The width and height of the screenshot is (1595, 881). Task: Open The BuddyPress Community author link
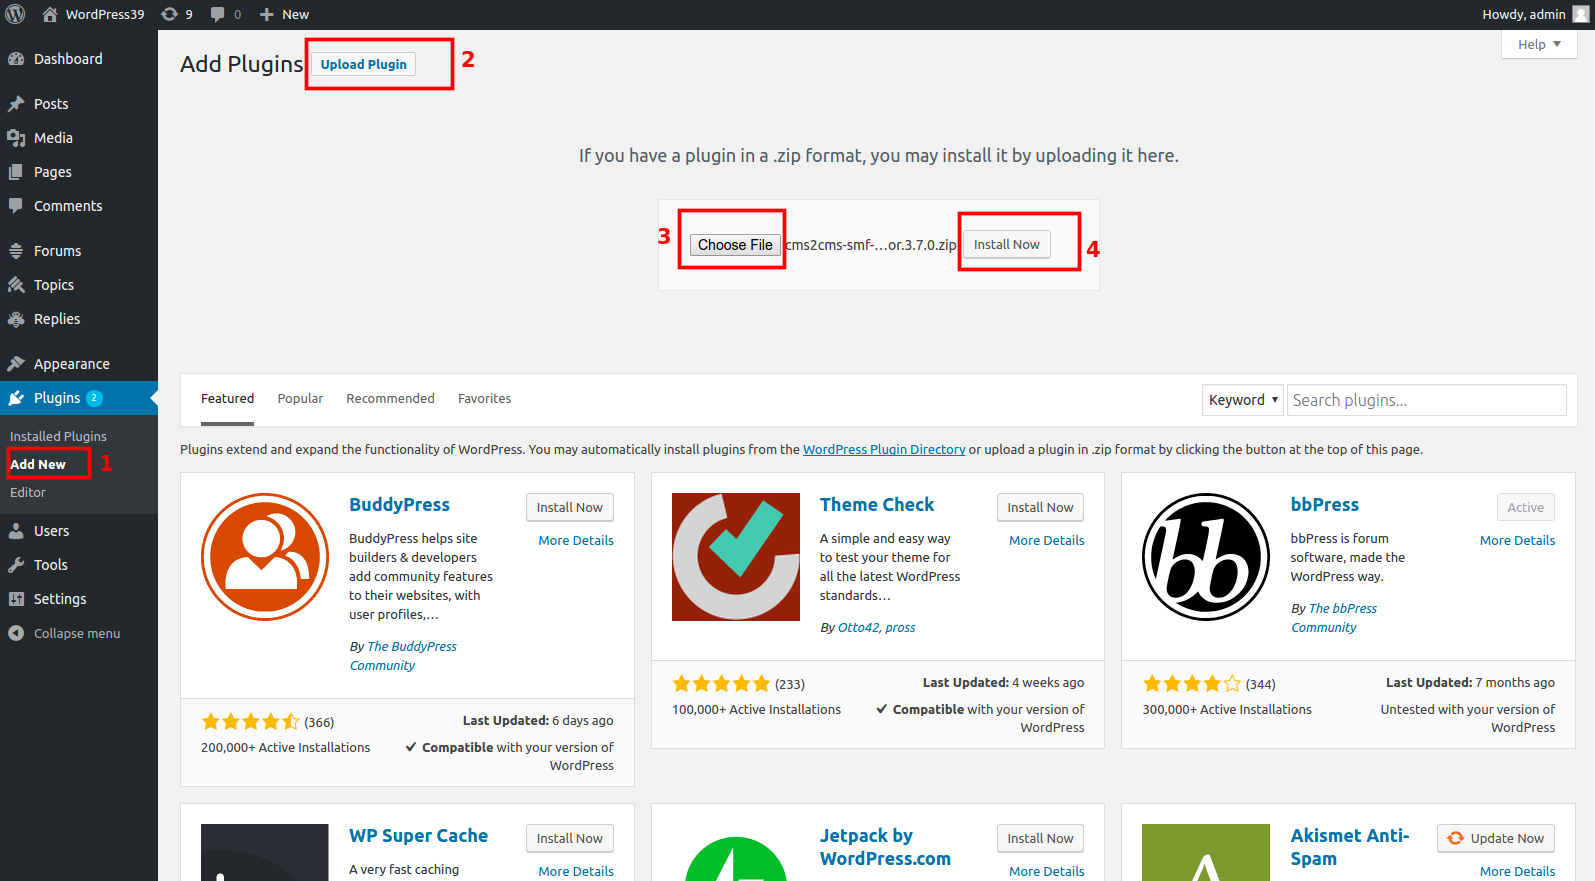point(403,656)
